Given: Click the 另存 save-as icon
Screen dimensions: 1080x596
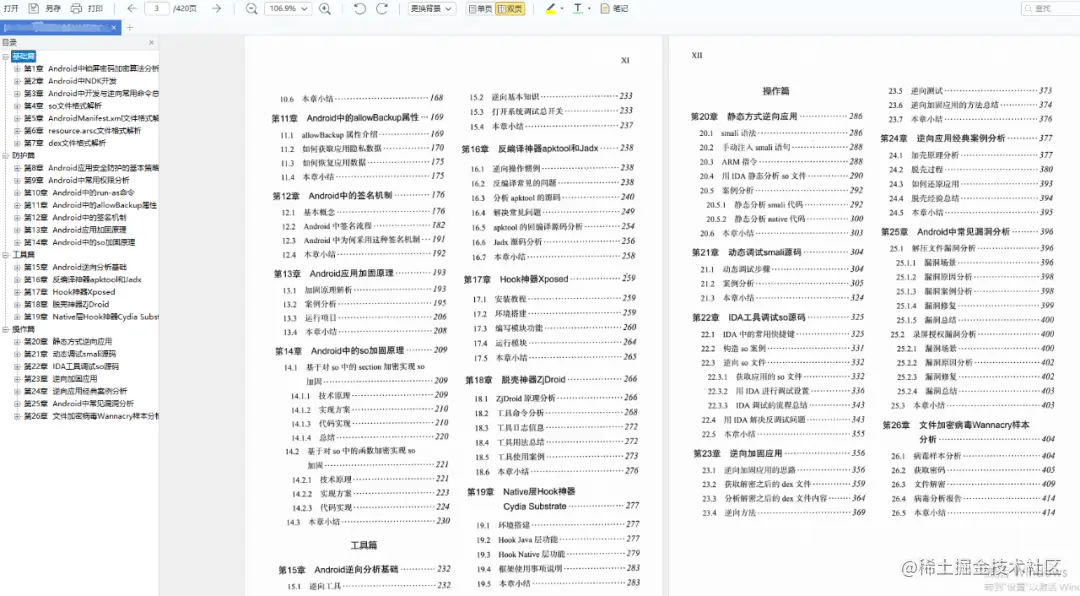Looking at the screenshot, I should (x=33, y=8).
